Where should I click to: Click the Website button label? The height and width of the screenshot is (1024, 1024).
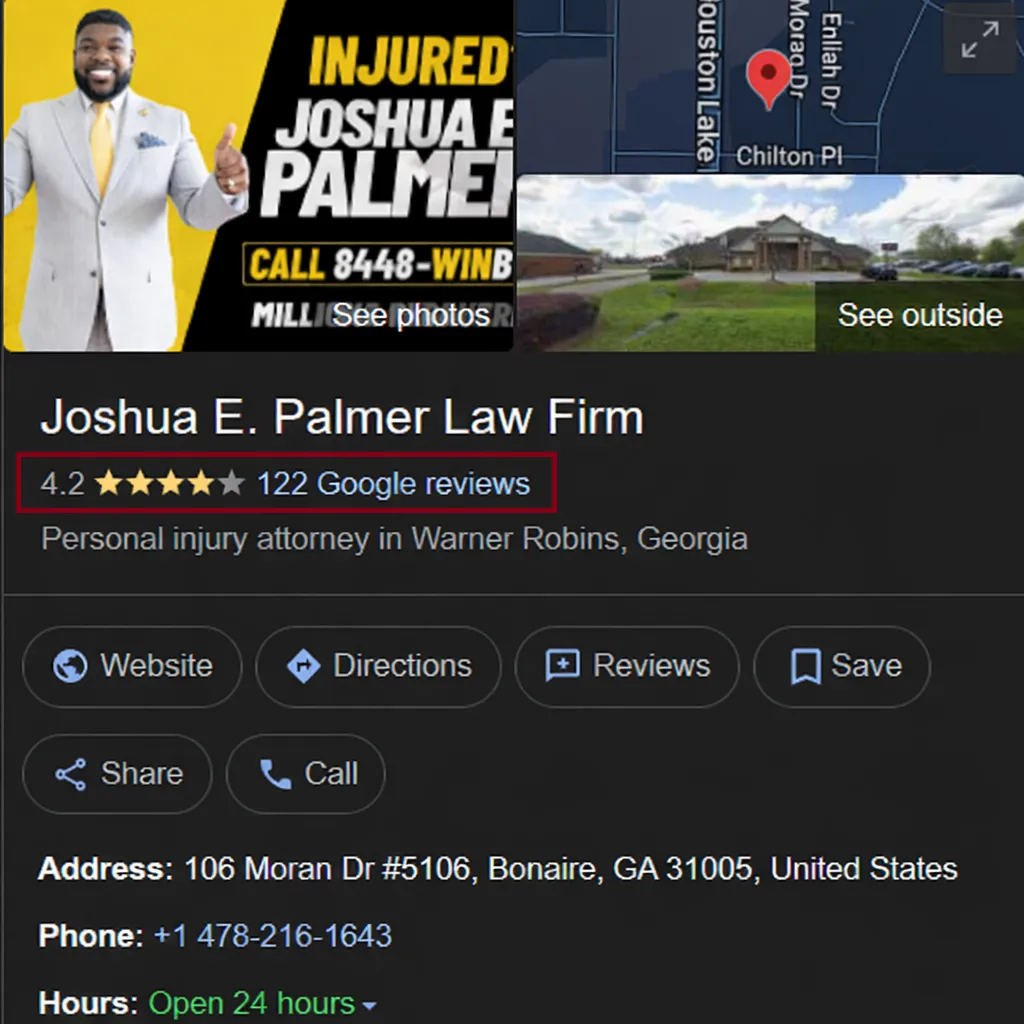[157, 666]
